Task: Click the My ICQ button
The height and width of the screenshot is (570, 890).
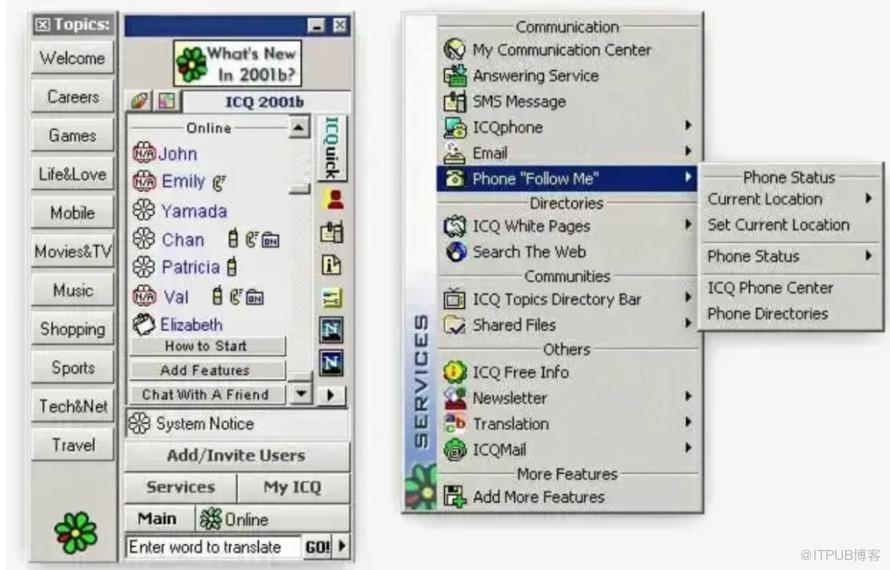Action: click(x=293, y=487)
